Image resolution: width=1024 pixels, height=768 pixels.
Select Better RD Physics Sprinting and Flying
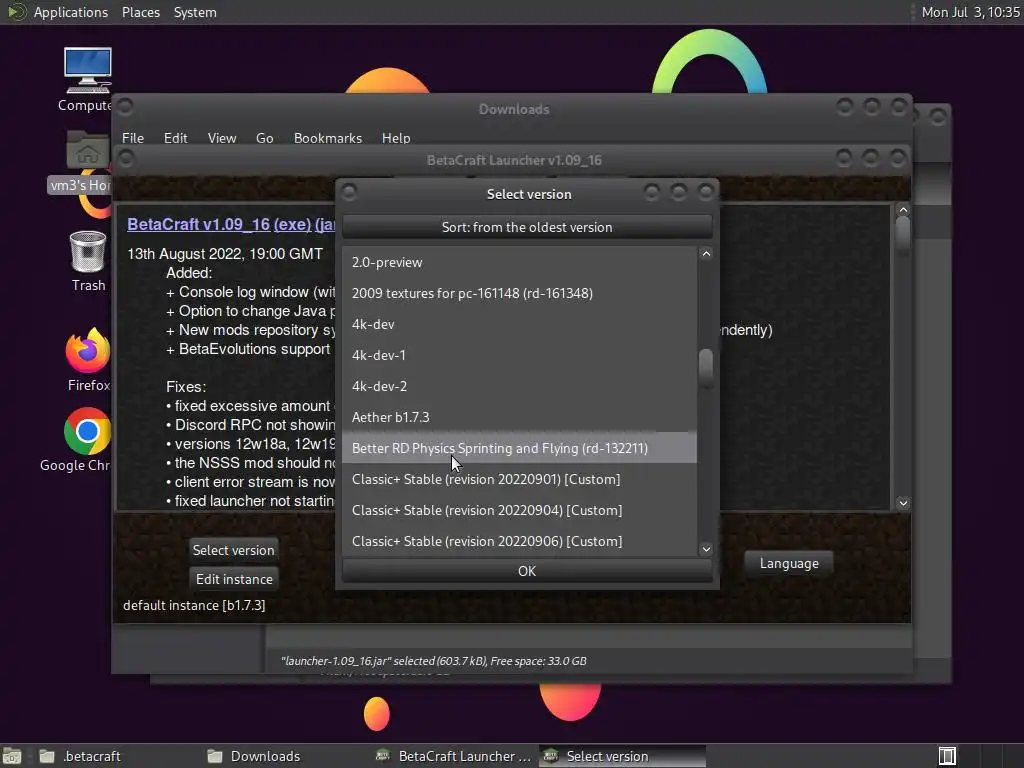coord(519,448)
